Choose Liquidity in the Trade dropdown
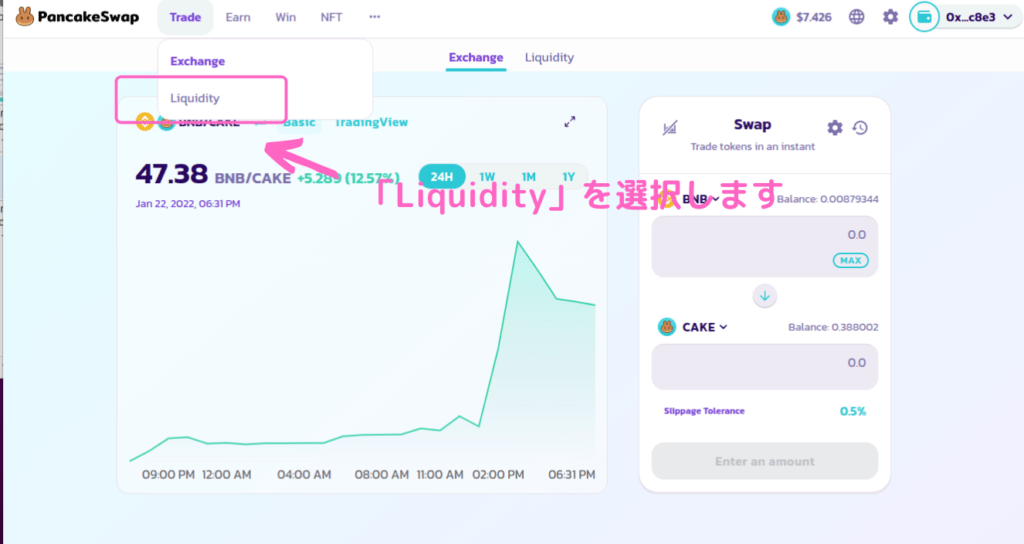The image size is (1024, 544). point(195,98)
